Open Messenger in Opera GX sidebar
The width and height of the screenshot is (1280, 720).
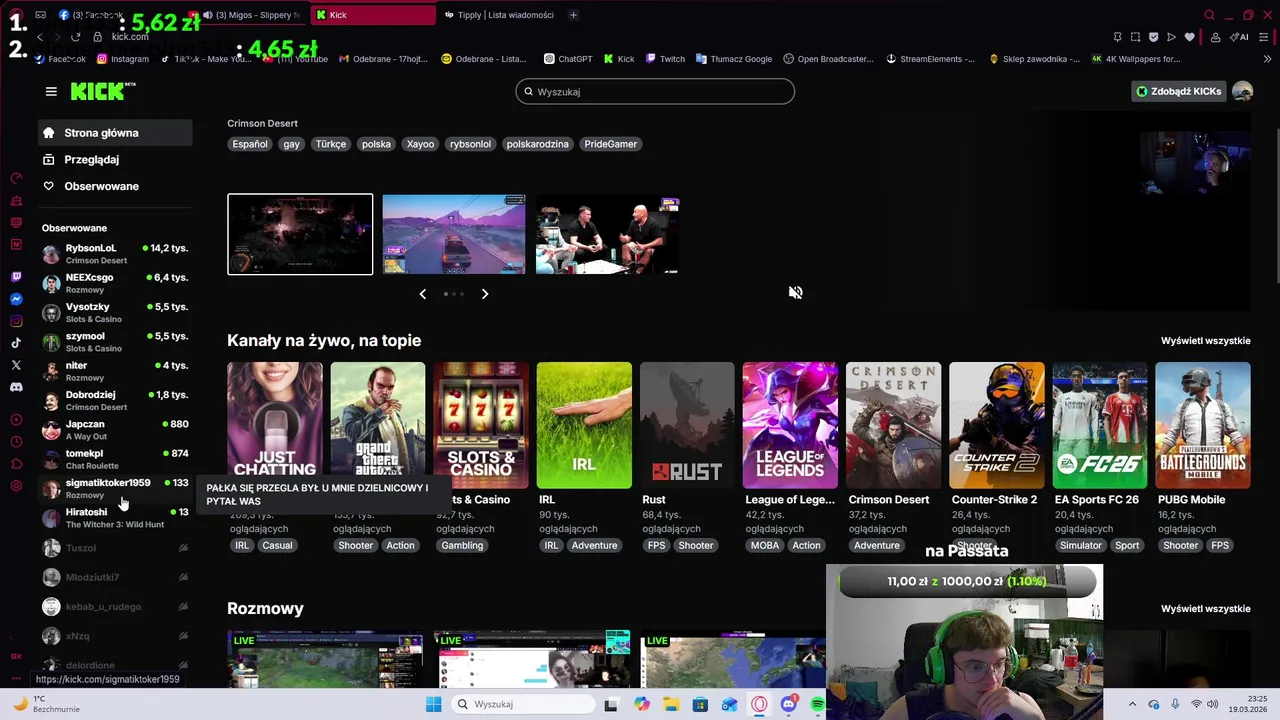coord(16,299)
